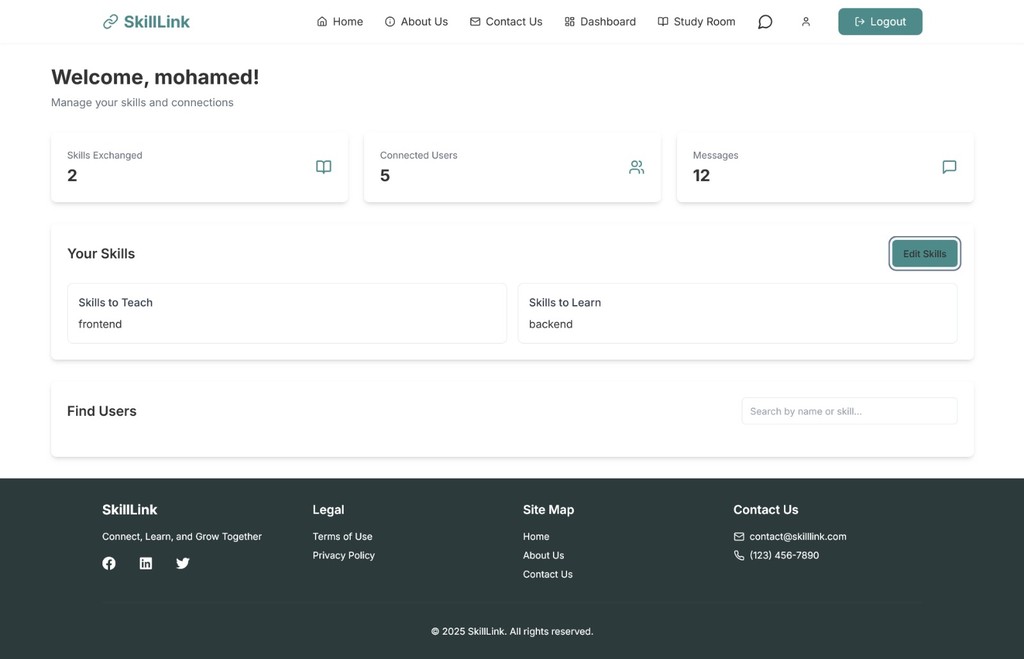Viewport: 1024px width, 659px height.
Task: Click the 'Your Skills' heading
Action: [x=101, y=253]
